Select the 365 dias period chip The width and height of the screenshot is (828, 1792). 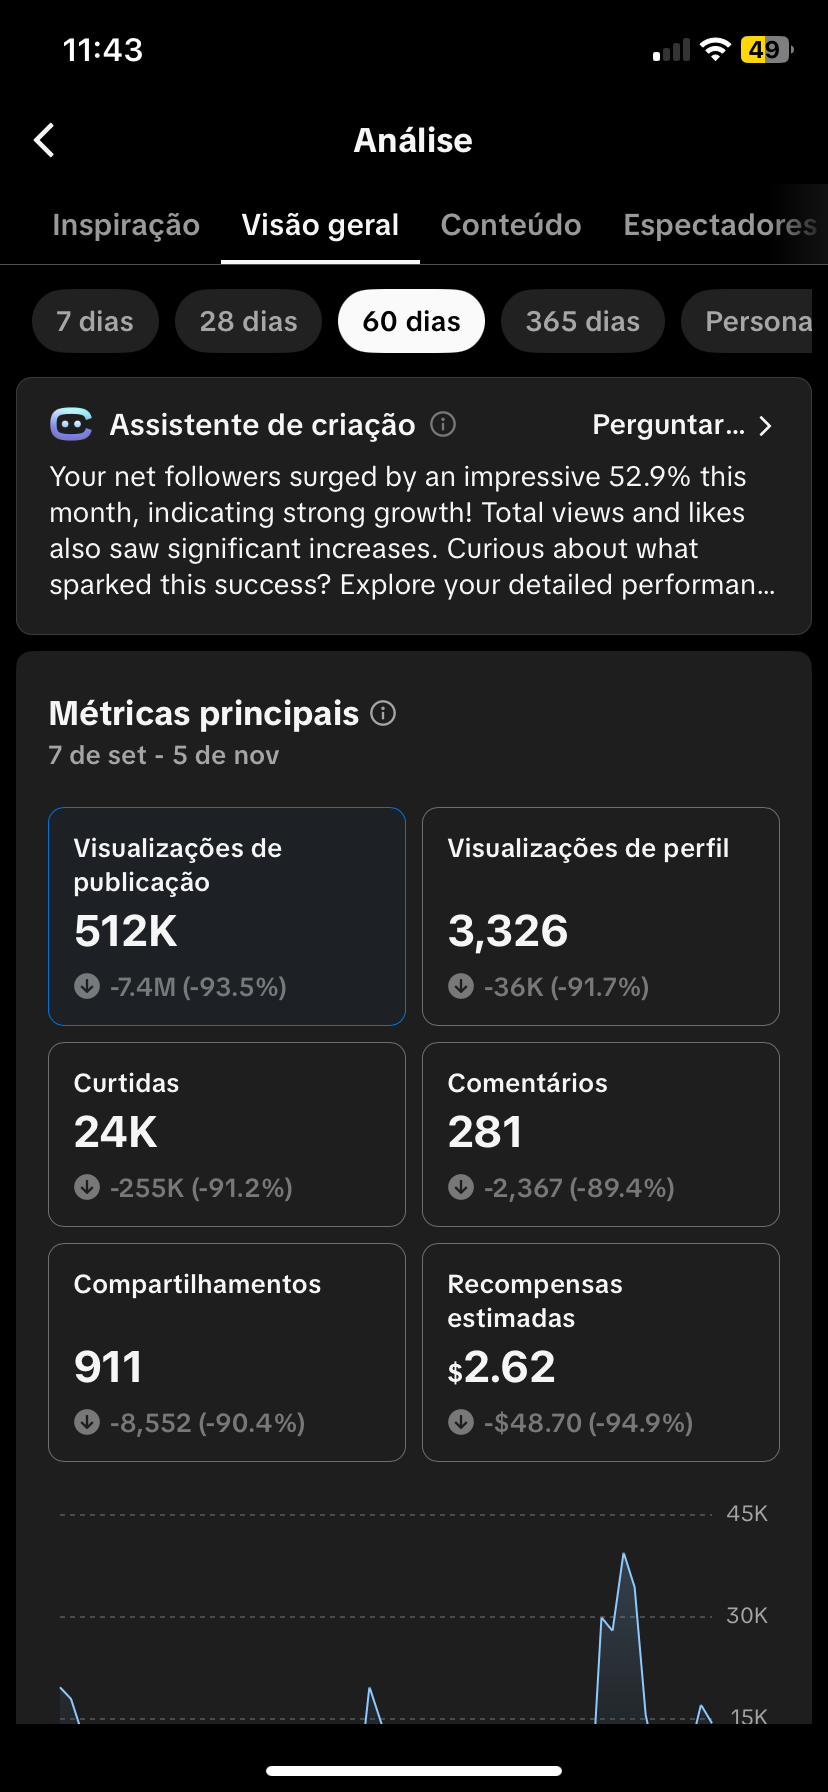582,322
